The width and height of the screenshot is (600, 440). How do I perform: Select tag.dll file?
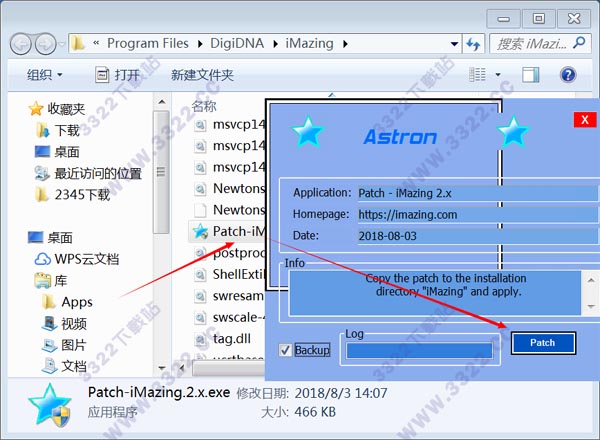click(x=222, y=339)
